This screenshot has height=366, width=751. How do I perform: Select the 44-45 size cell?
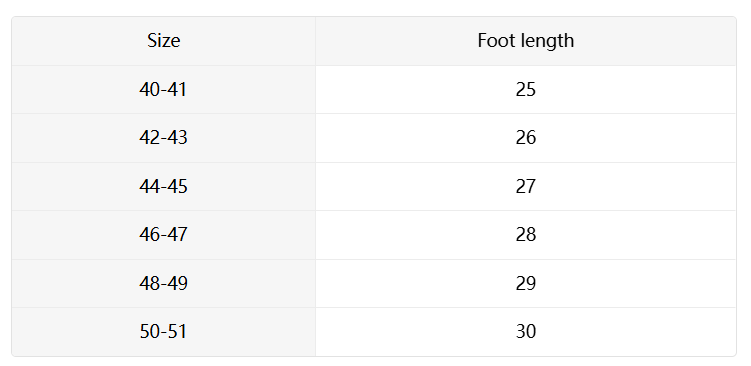(x=163, y=186)
